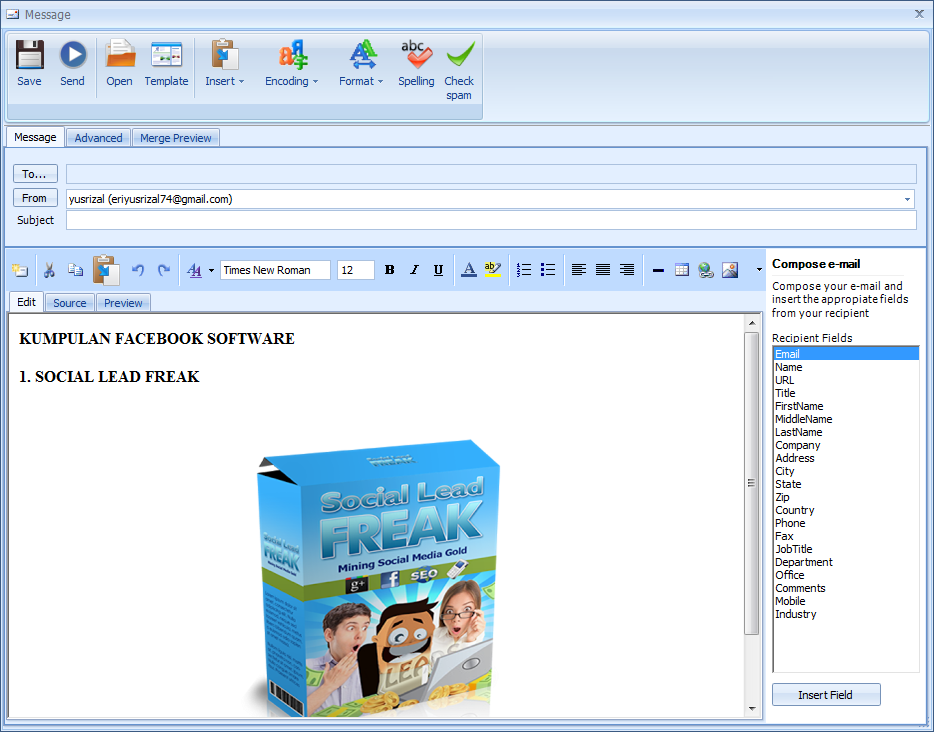Justify the text alignment
Image resolution: width=934 pixels, height=732 pixels.
[x=603, y=270]
